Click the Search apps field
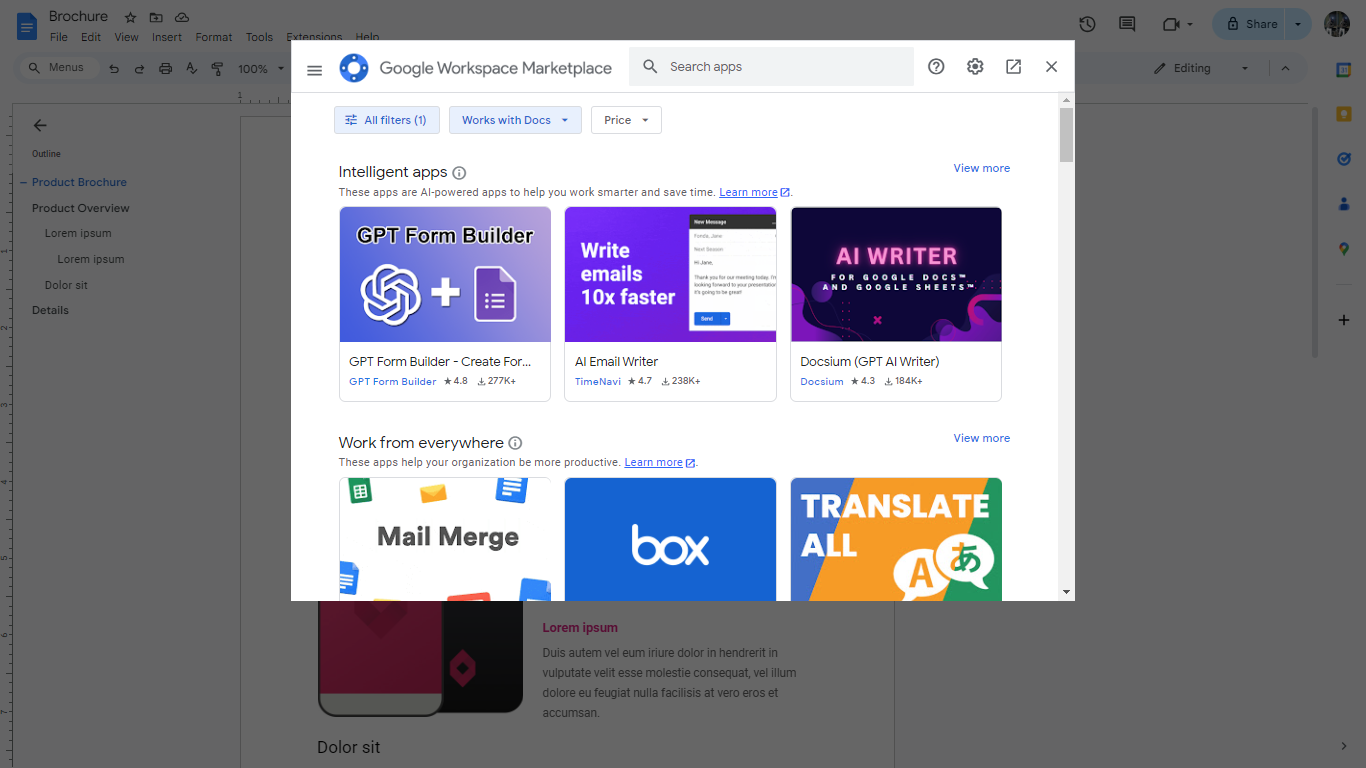The height and width of the screenshot is (768, 1366). click(771, 67)
